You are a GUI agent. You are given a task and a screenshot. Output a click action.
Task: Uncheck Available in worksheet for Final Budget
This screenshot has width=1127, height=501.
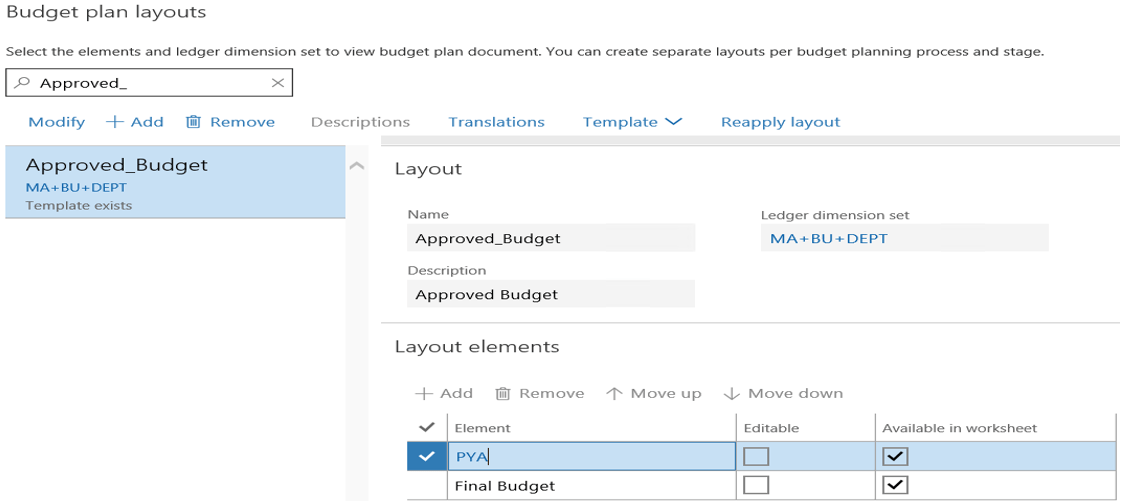coord(895,485)
